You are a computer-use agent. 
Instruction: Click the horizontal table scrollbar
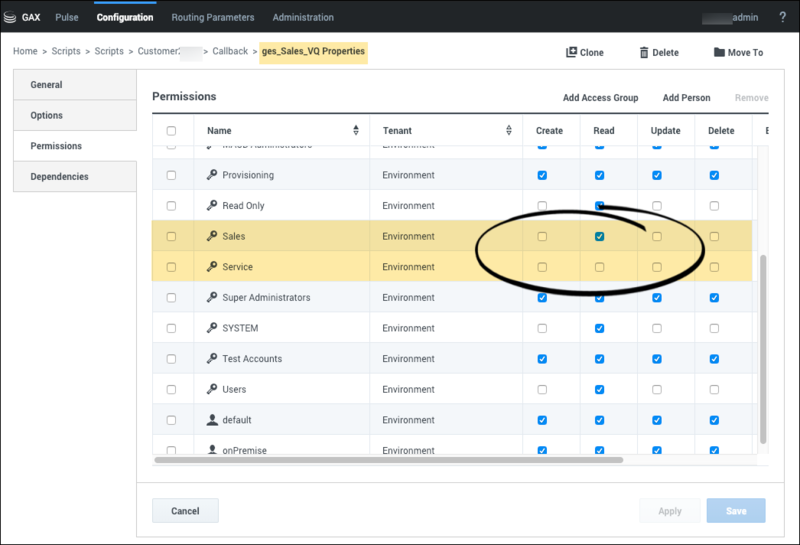(388, 460)
